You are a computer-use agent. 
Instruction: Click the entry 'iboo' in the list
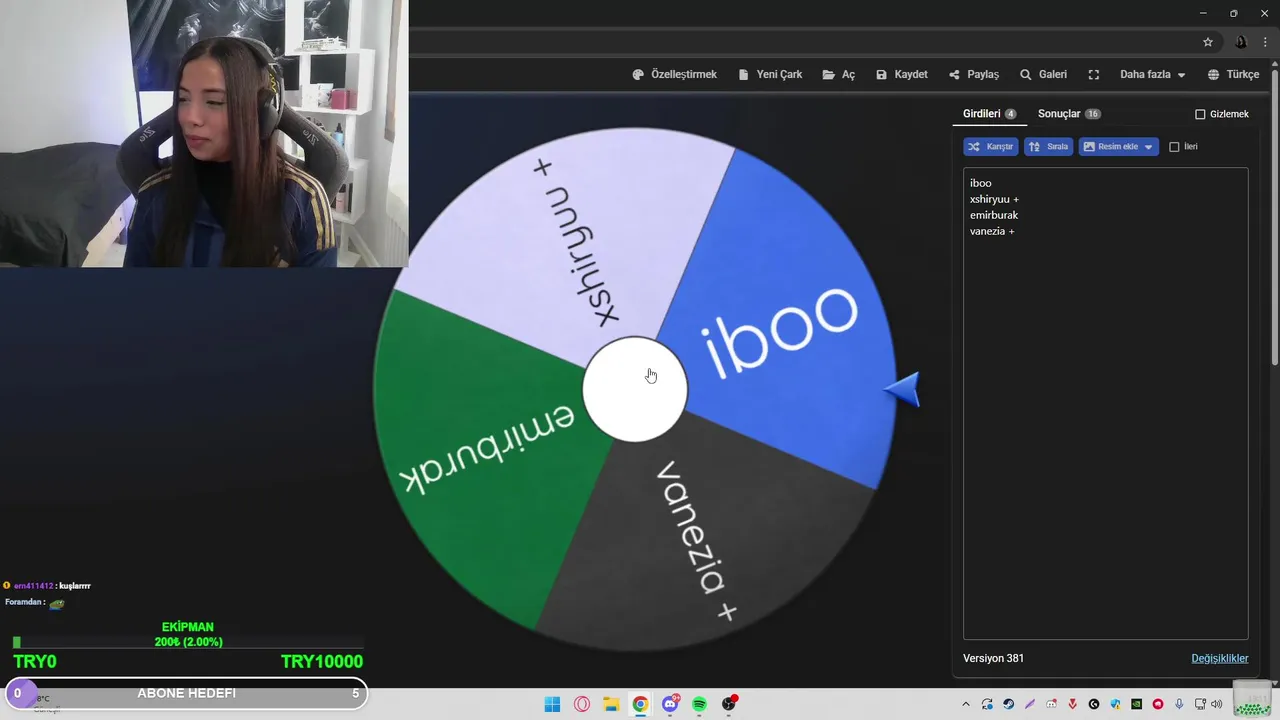point(981,183)
